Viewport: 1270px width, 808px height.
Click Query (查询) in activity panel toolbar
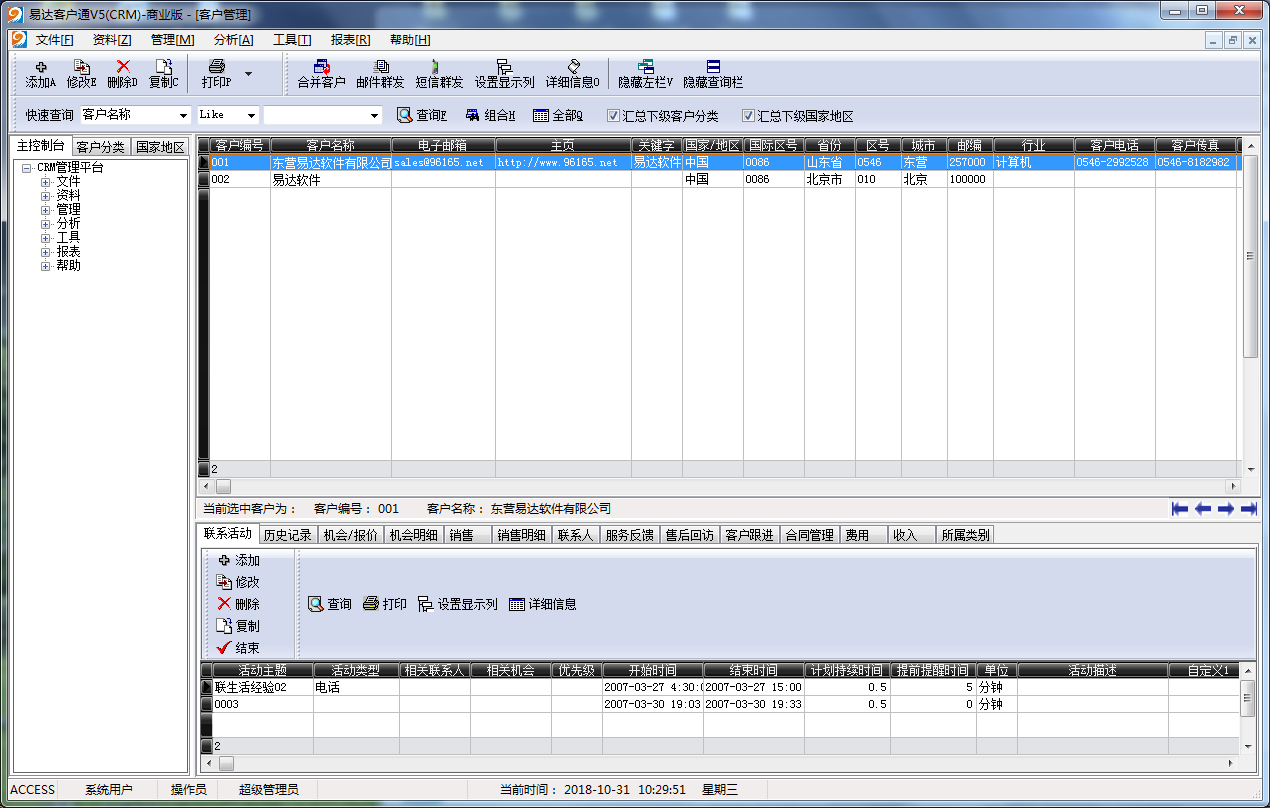[330, 604]
